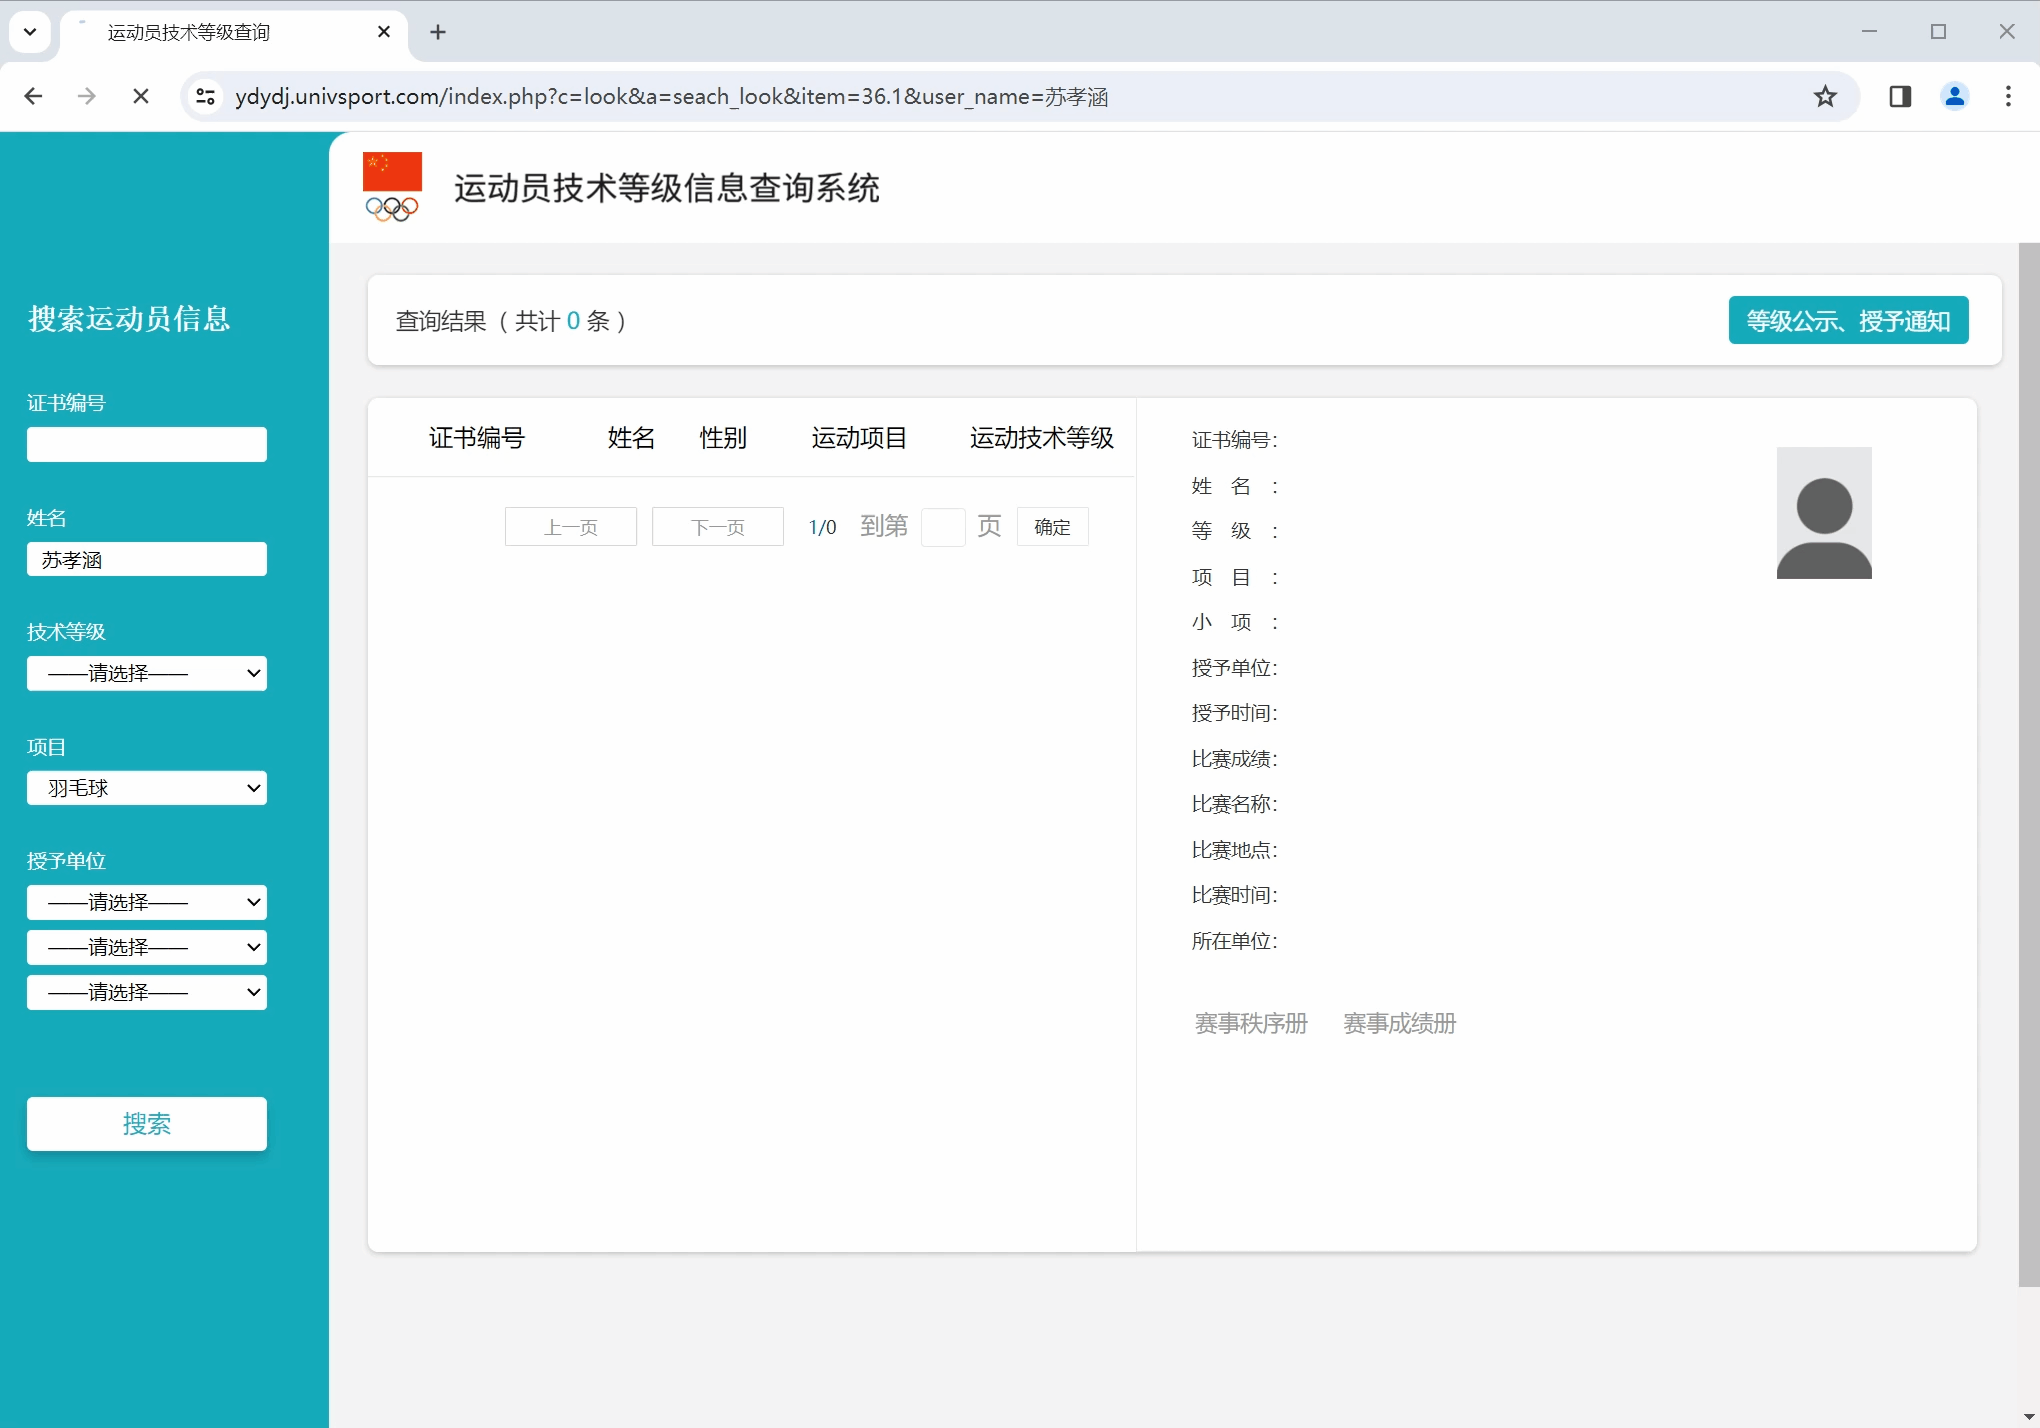Click the 赛事成绩册 link
Image resolution: width=2040 pixels, height=1428 pixels.
(x=1399, y=1023)
